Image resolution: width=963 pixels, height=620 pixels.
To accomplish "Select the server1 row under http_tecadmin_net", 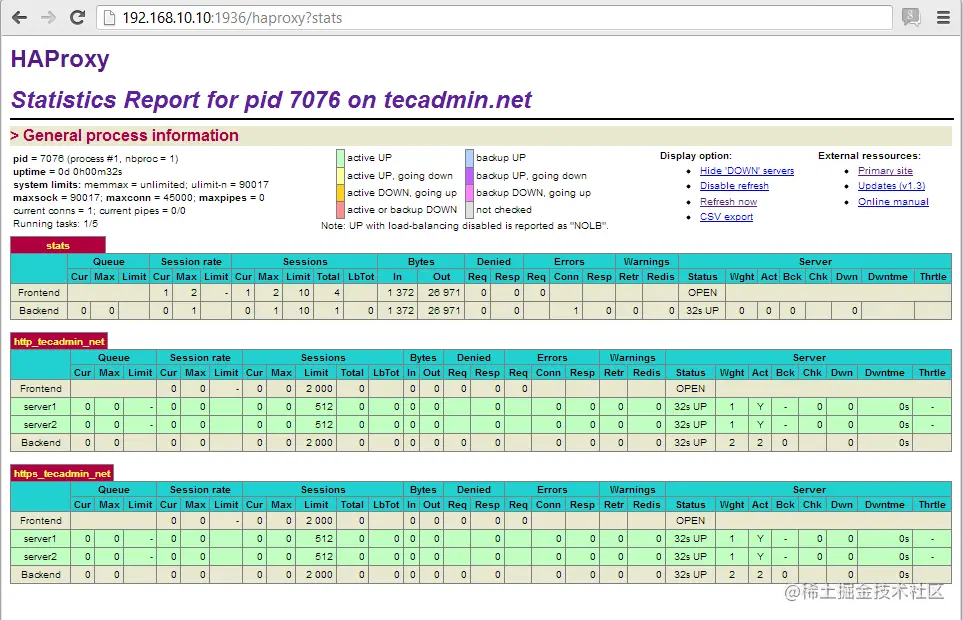I will point(38,407).
